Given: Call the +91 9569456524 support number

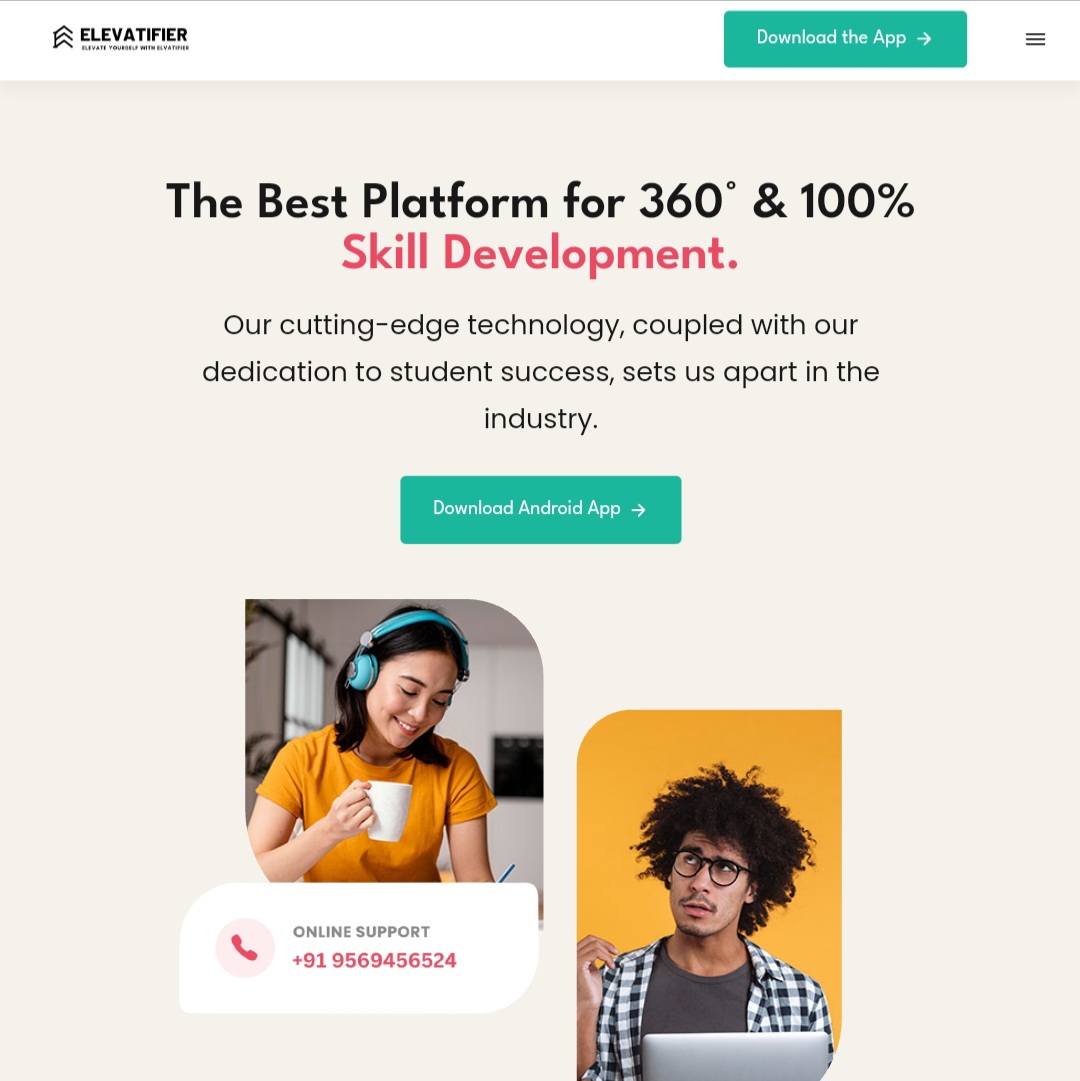Looking at the screenshot, I should pyautogui.click(x=374, y=960).
